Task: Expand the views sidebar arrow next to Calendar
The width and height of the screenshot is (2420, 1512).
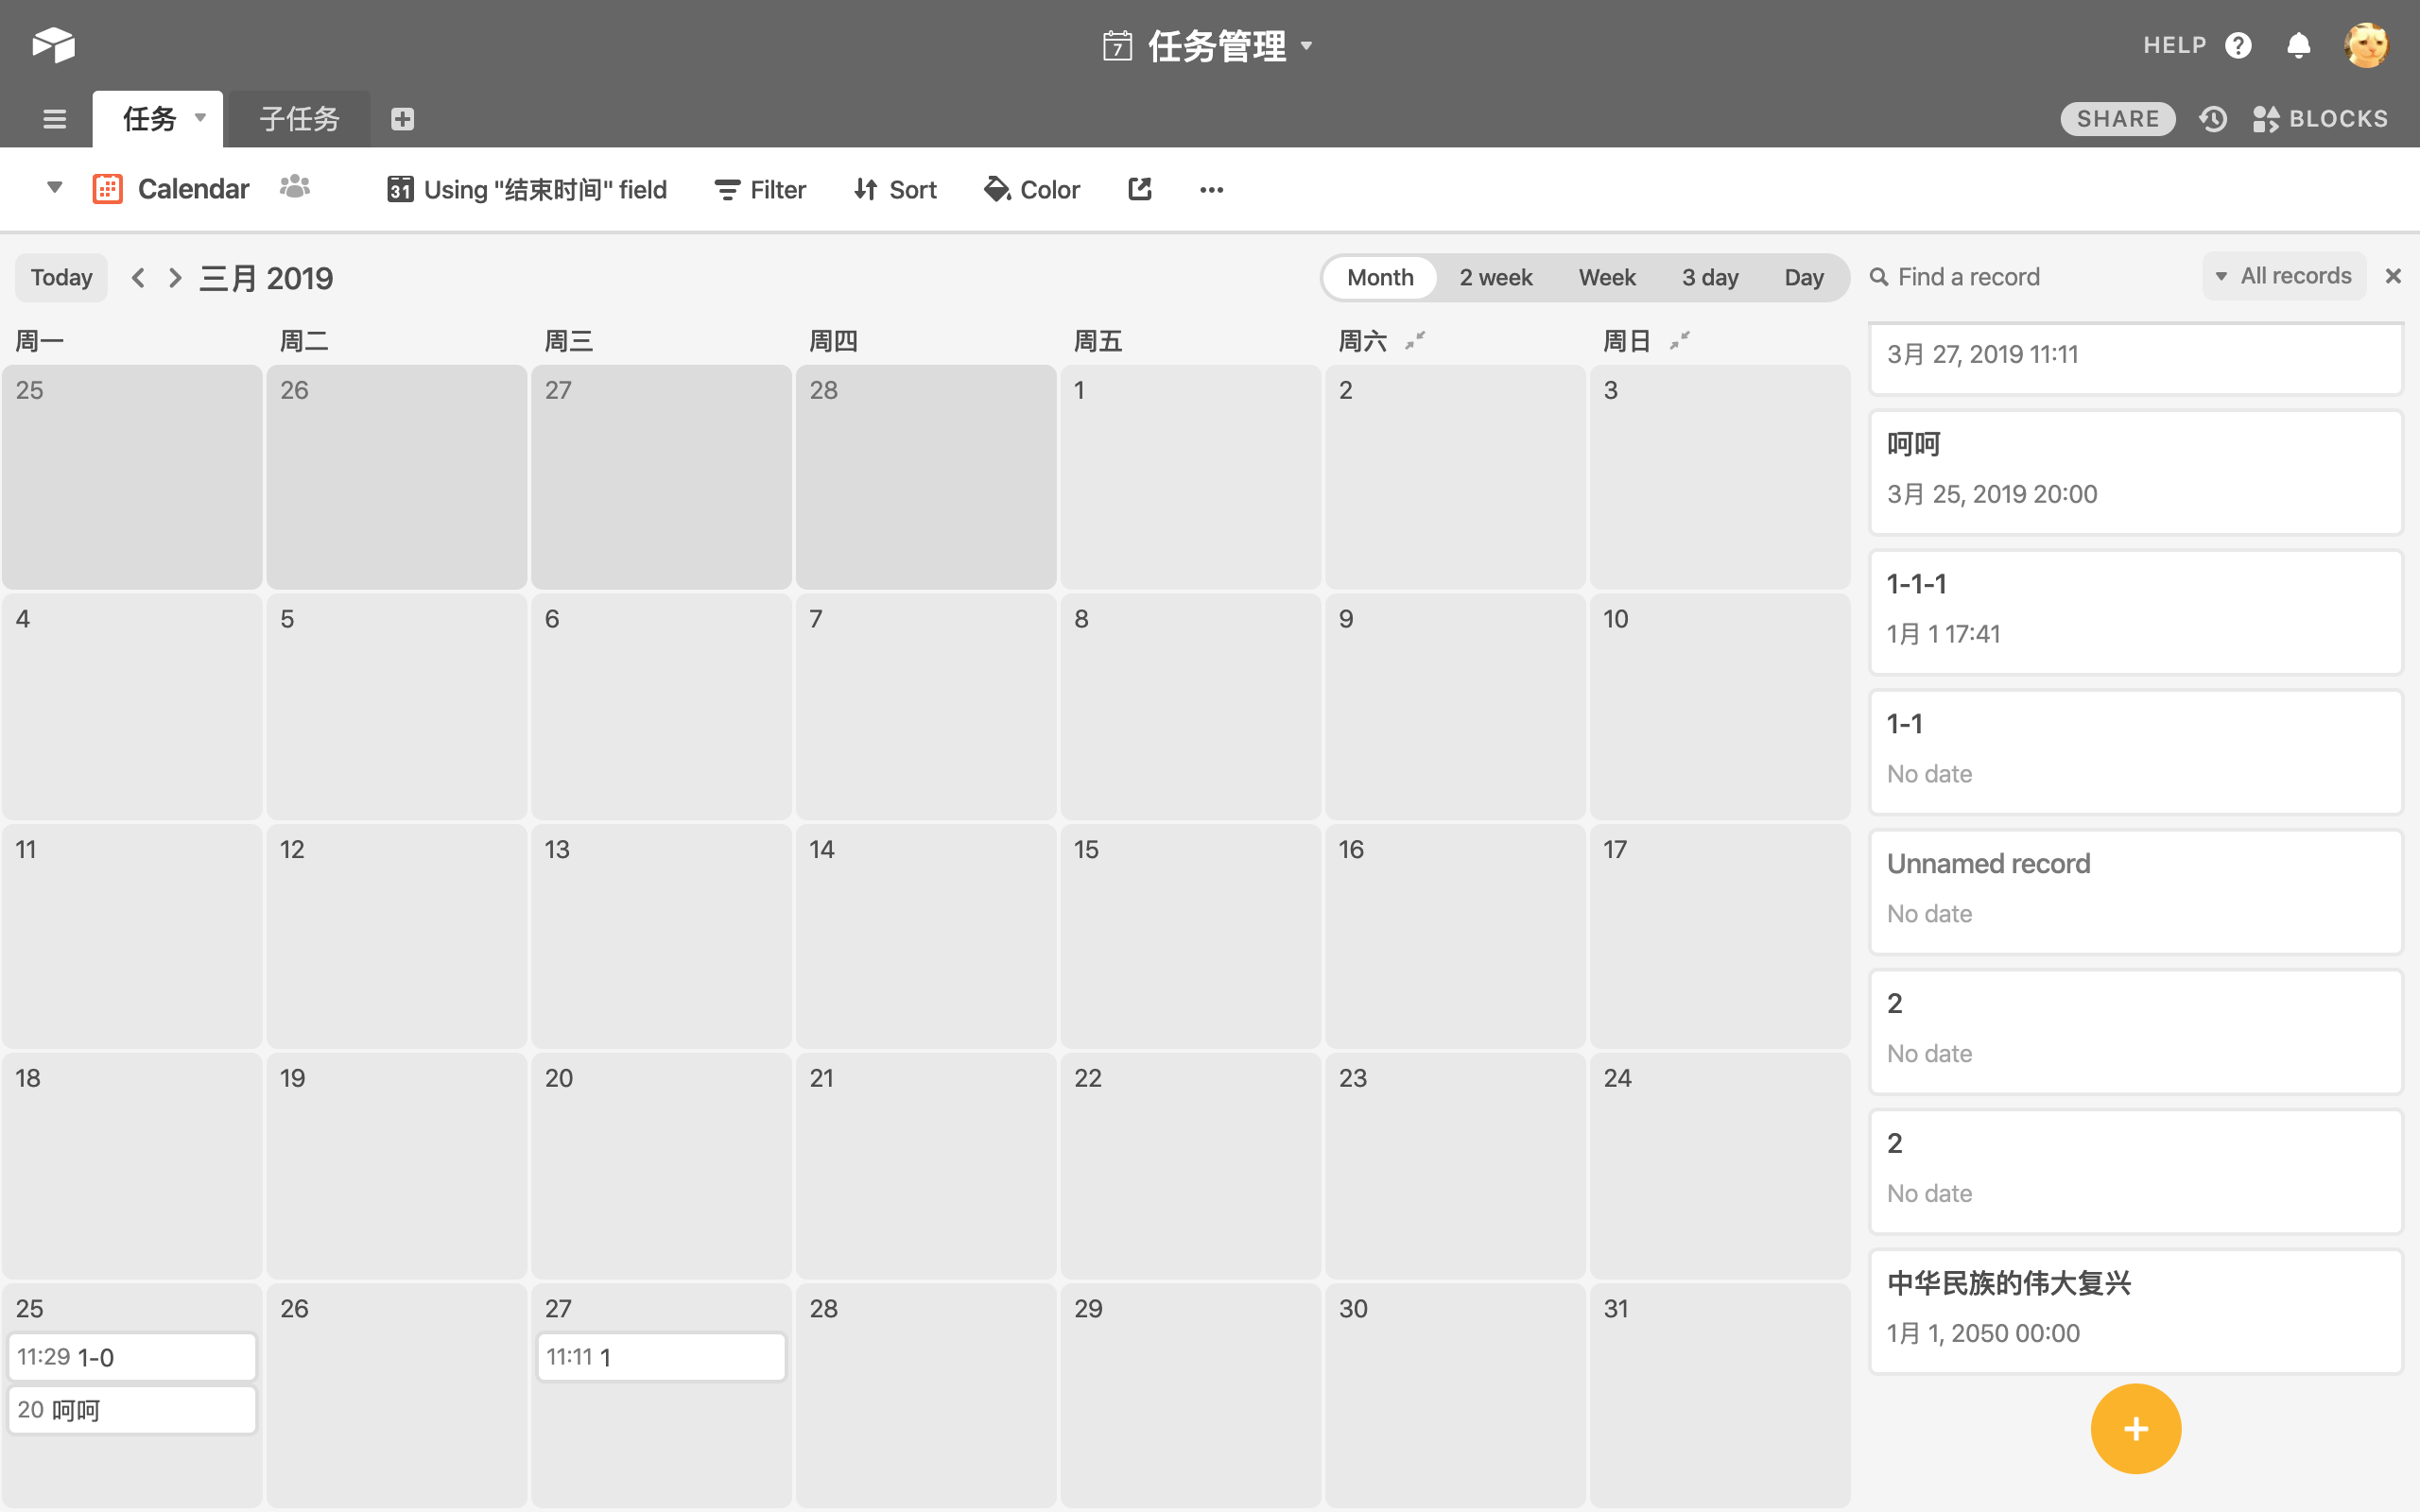Action: (54, 187)
